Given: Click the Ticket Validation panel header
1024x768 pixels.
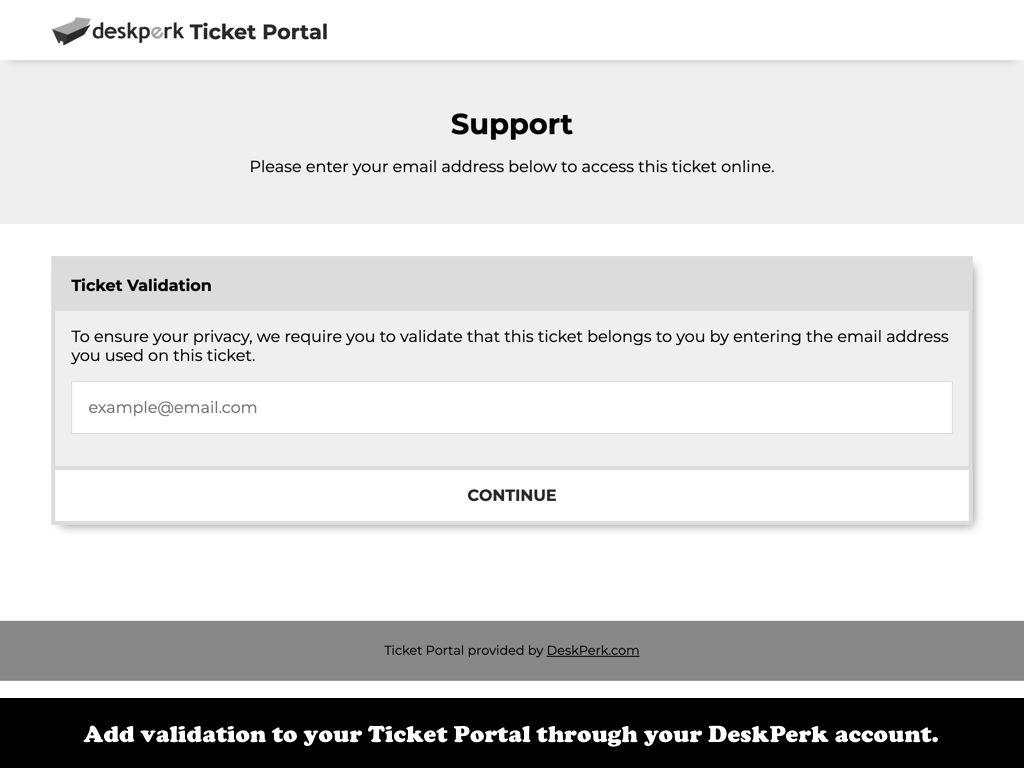Looking at the screenshot, I should click(141, 285).
